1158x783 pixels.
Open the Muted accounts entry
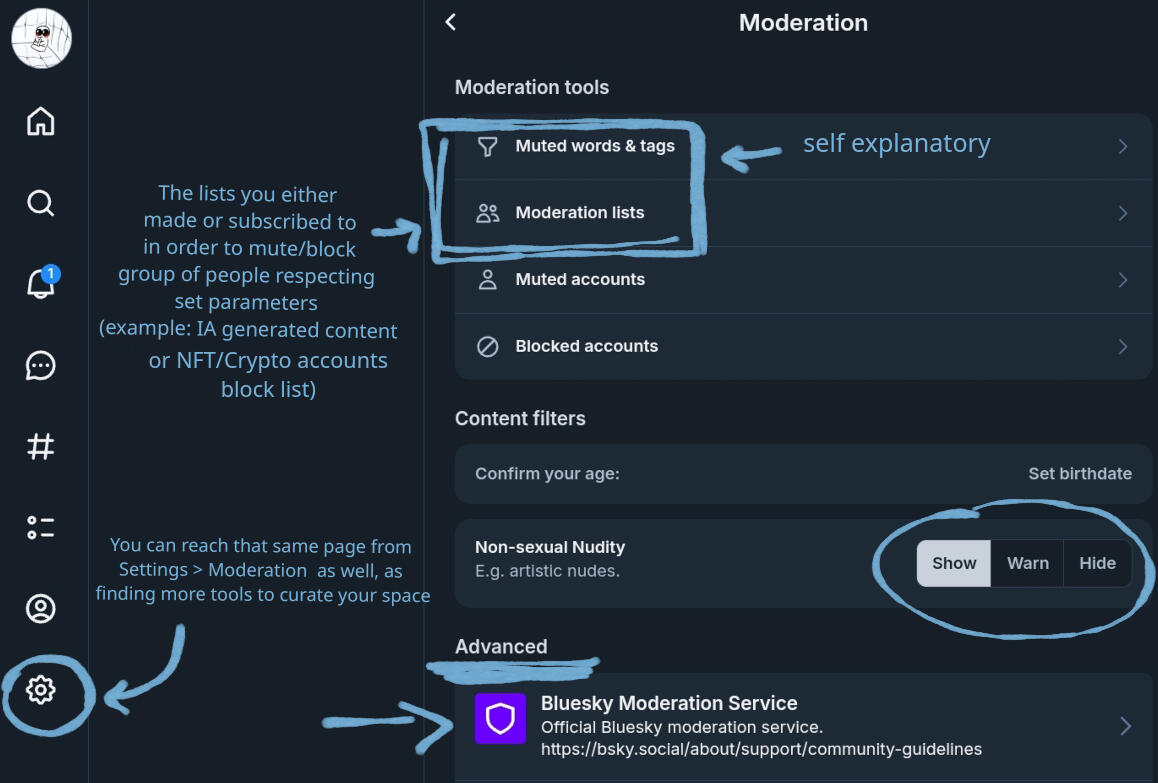[580, 280]
